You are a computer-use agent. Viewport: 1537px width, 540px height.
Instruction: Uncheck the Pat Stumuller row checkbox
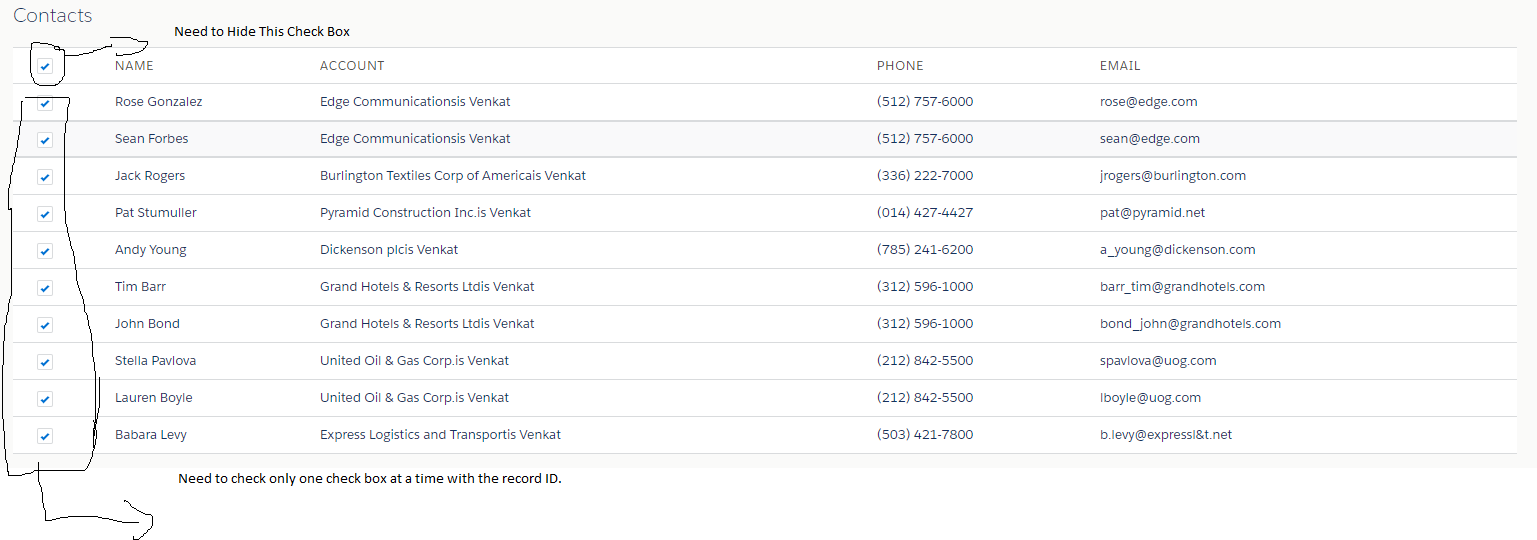pos(45,214)
